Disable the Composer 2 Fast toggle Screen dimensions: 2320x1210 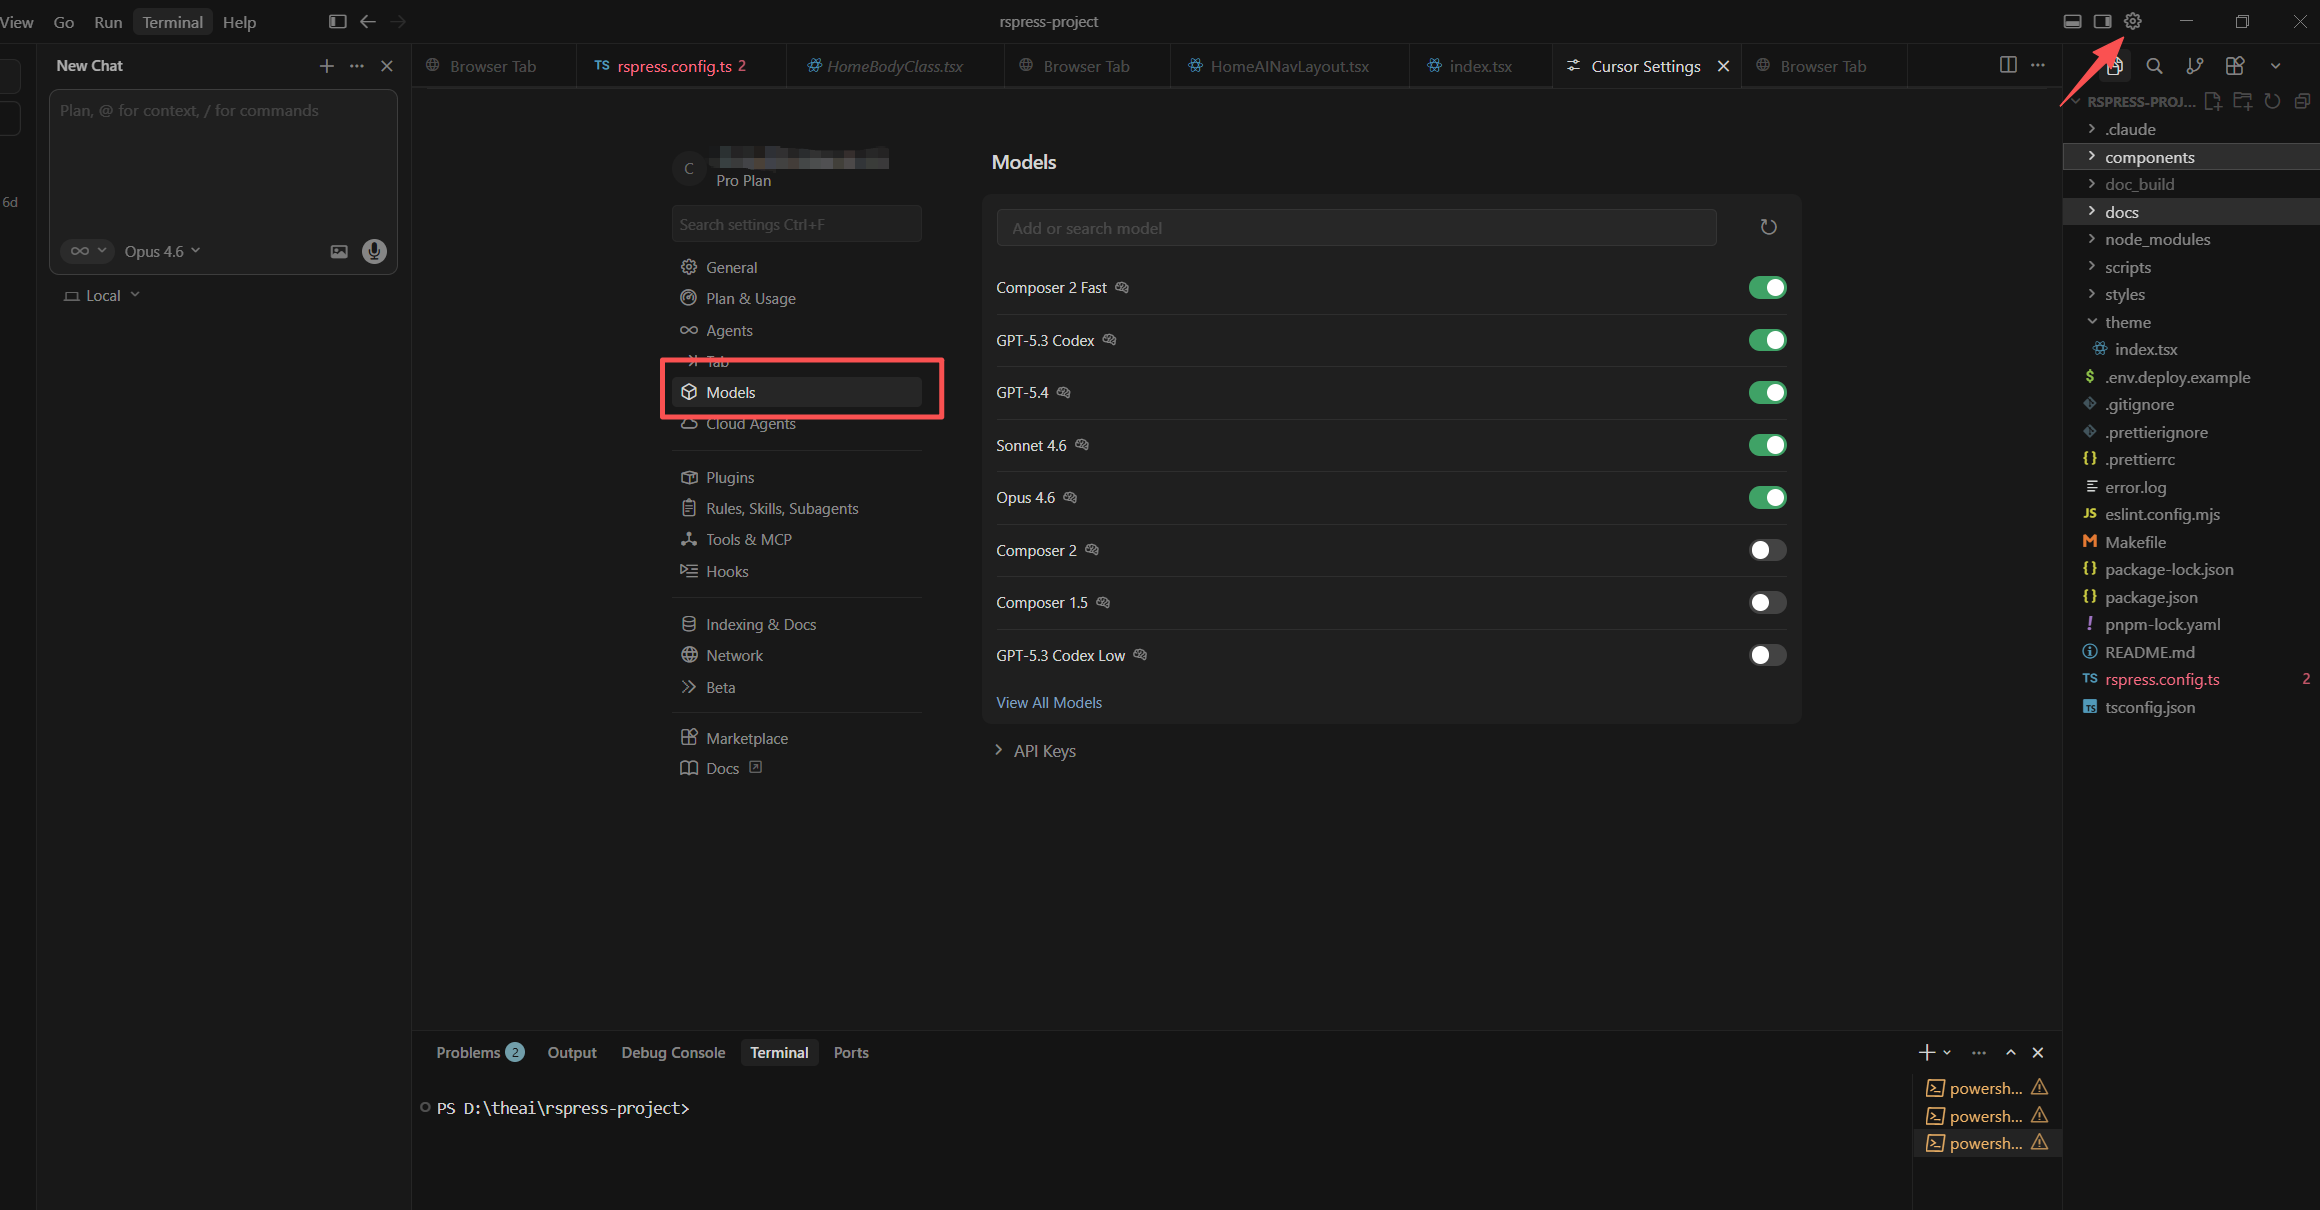tap(1767, 288)
